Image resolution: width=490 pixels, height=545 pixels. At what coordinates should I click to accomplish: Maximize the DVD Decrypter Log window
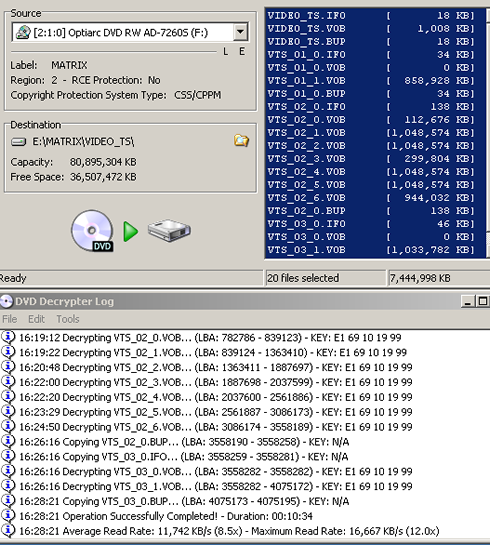click(x=482, y=301)
